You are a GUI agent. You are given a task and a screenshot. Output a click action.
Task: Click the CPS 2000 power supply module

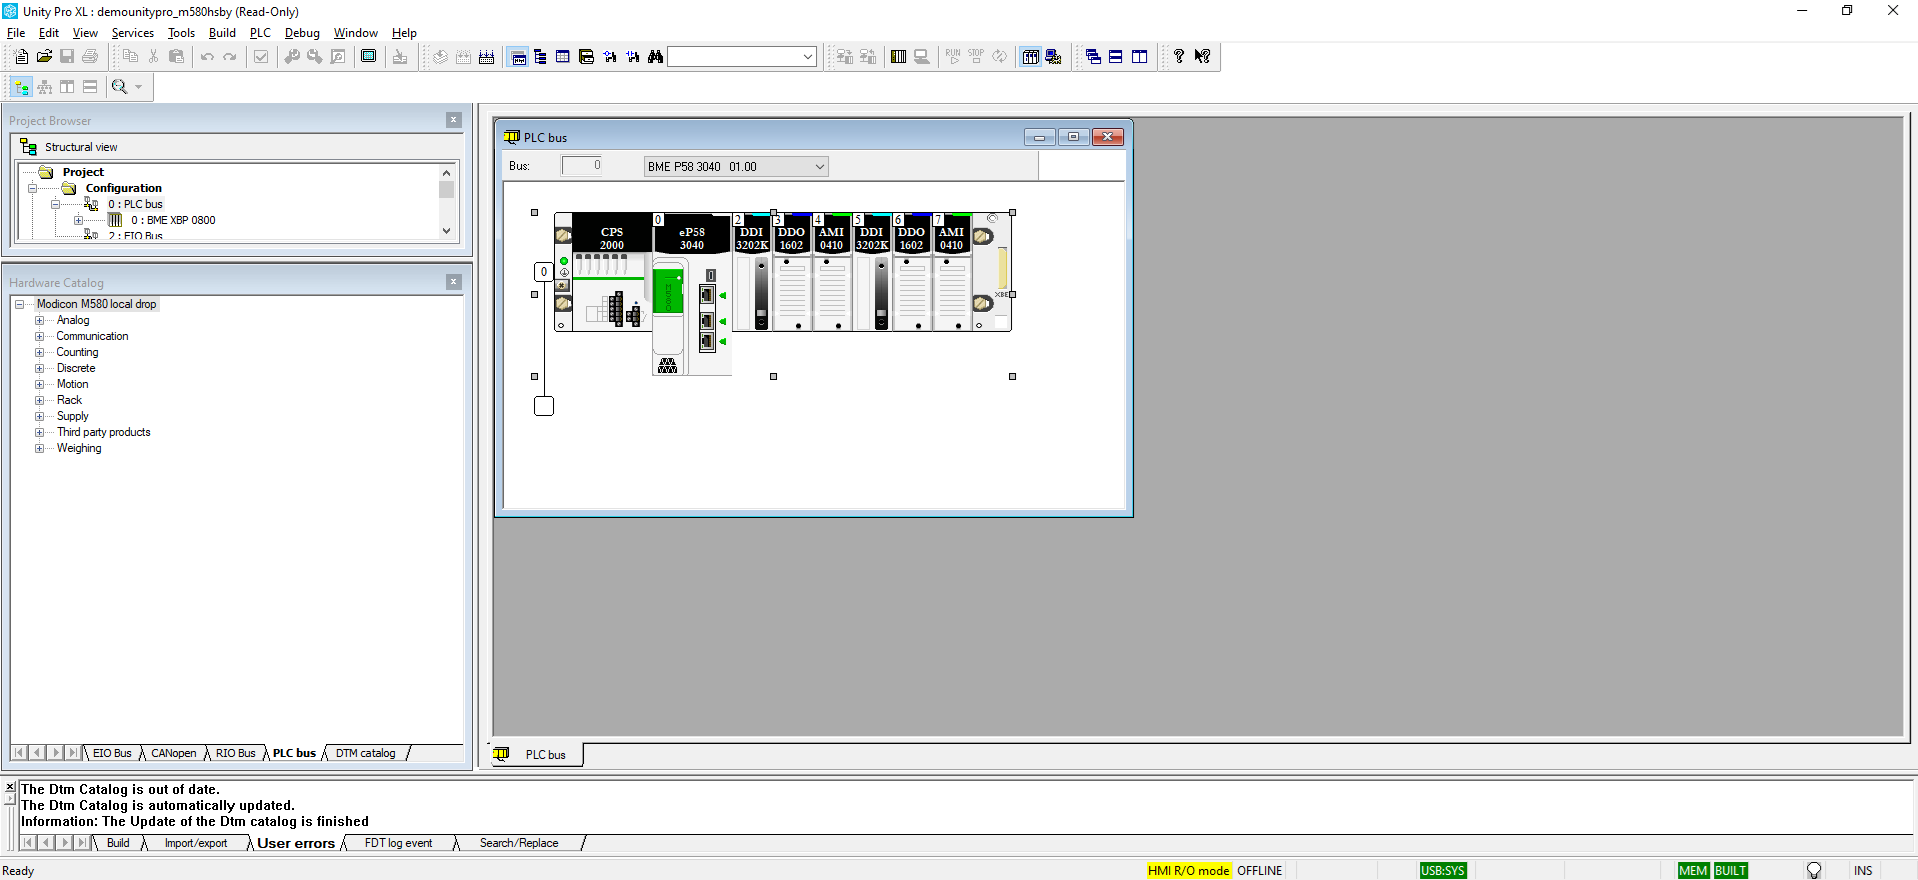point(612,272)
